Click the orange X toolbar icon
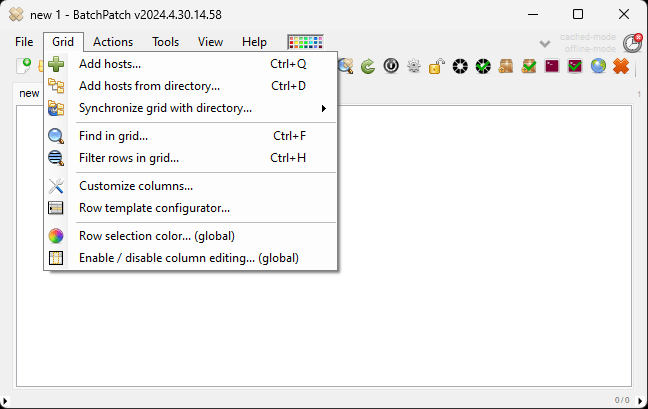The height and width of the screenshot is (409, 648). [x=621, y=66]
